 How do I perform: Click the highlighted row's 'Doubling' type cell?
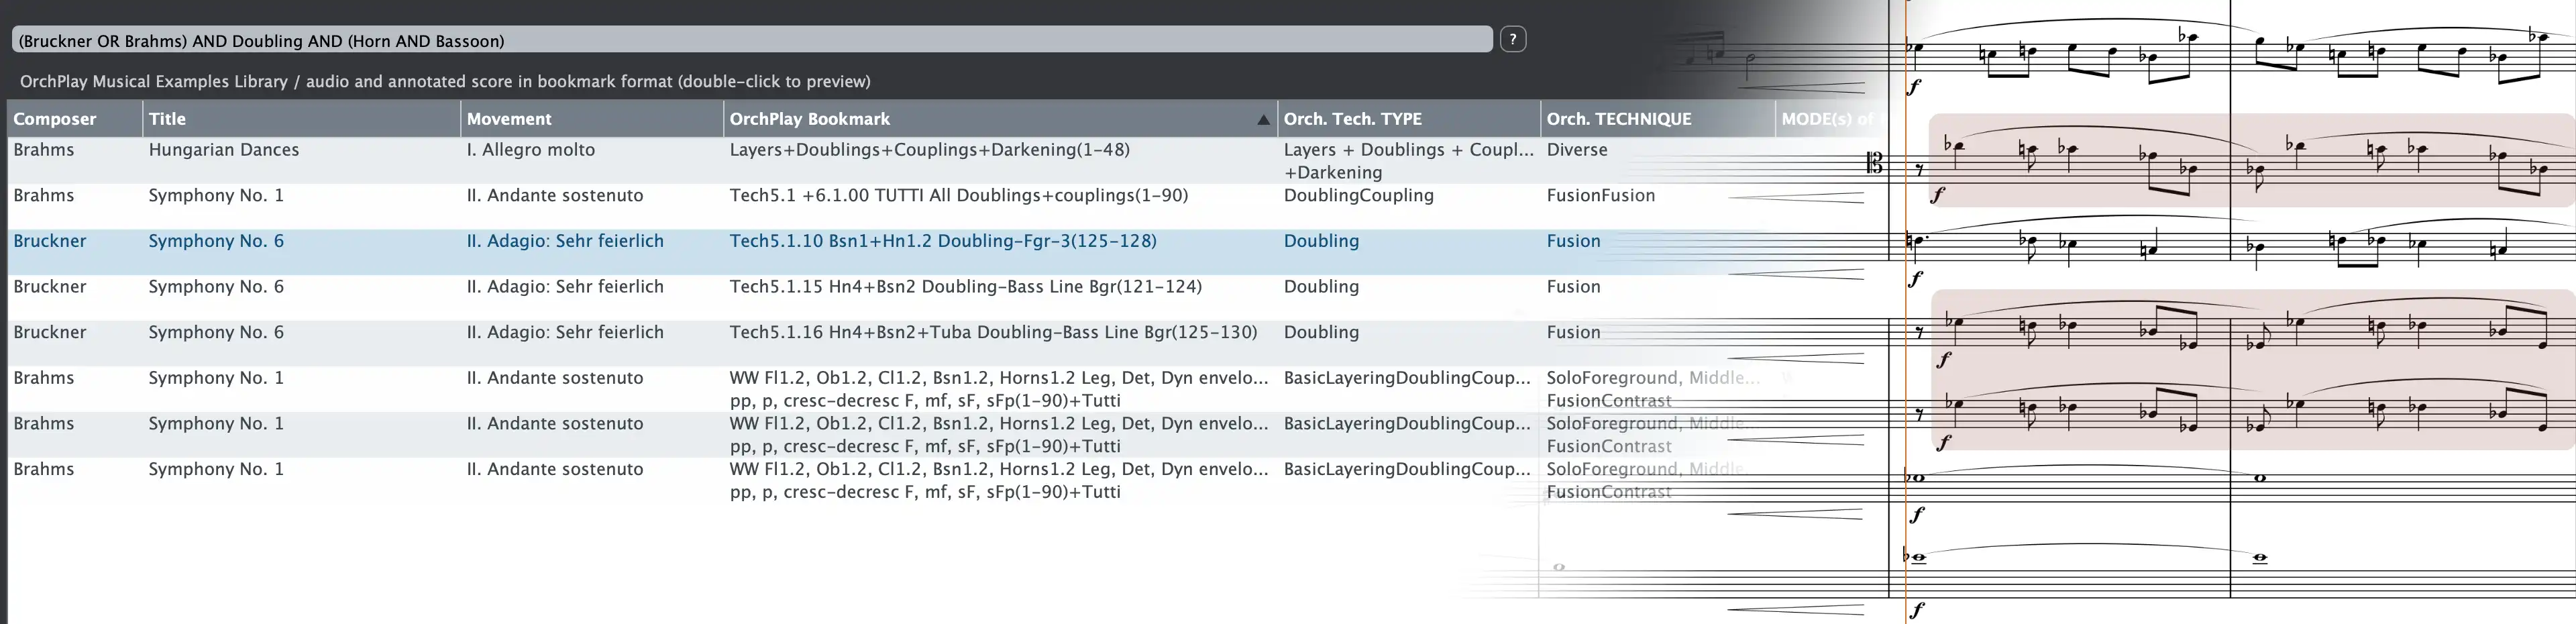pyautogui.click(x=1321, y=241)
